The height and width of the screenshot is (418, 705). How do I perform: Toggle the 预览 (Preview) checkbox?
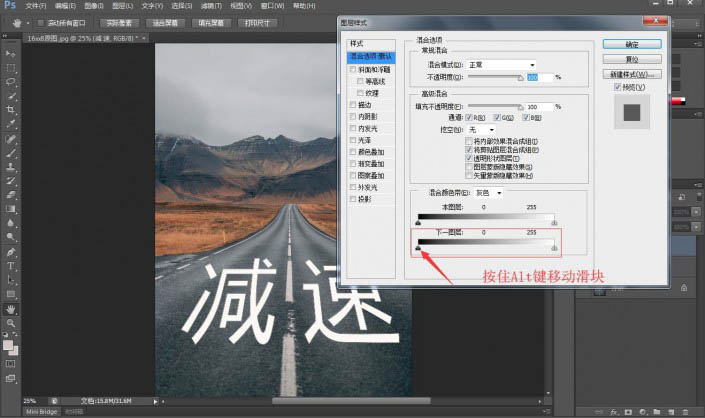(x=619, y=87)
